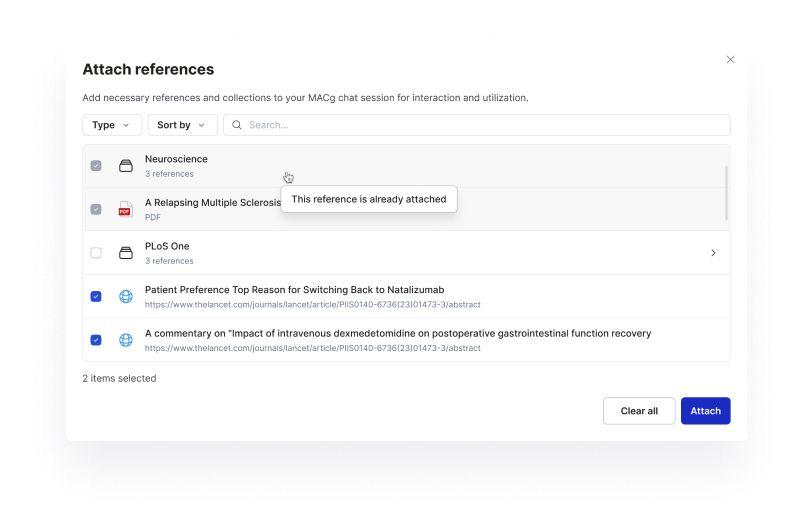Click the PLoS One collection icon

126,253
